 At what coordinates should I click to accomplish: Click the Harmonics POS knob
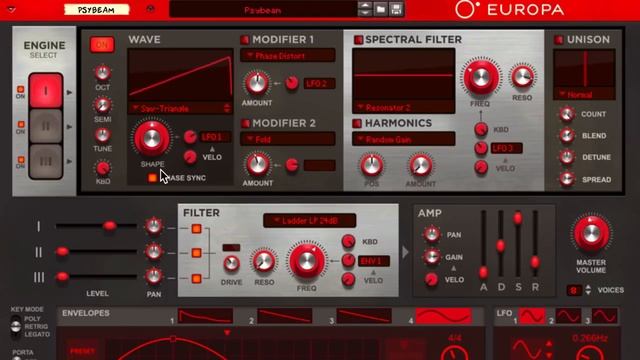coord(371,165)
